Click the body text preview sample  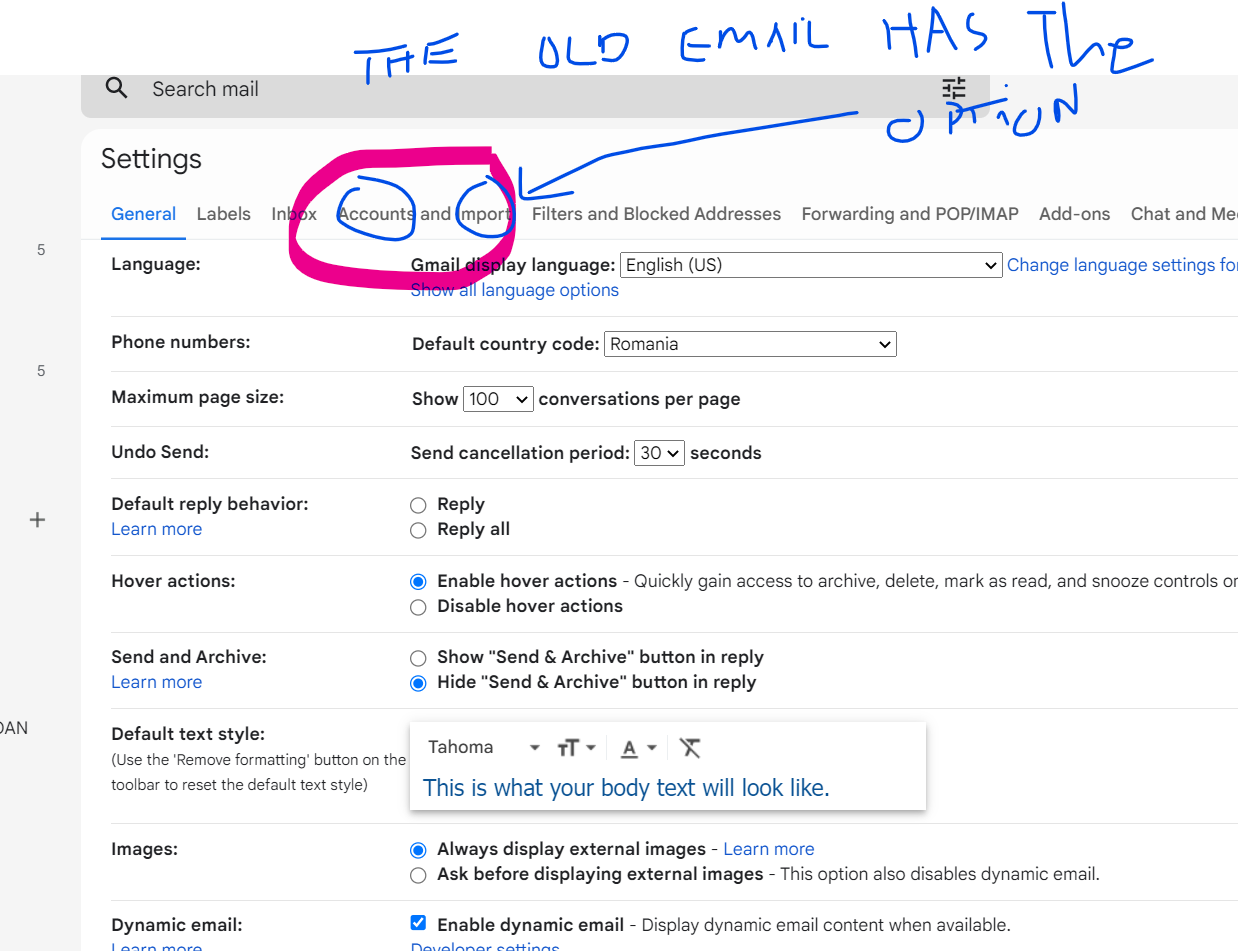tap(626, 788)
